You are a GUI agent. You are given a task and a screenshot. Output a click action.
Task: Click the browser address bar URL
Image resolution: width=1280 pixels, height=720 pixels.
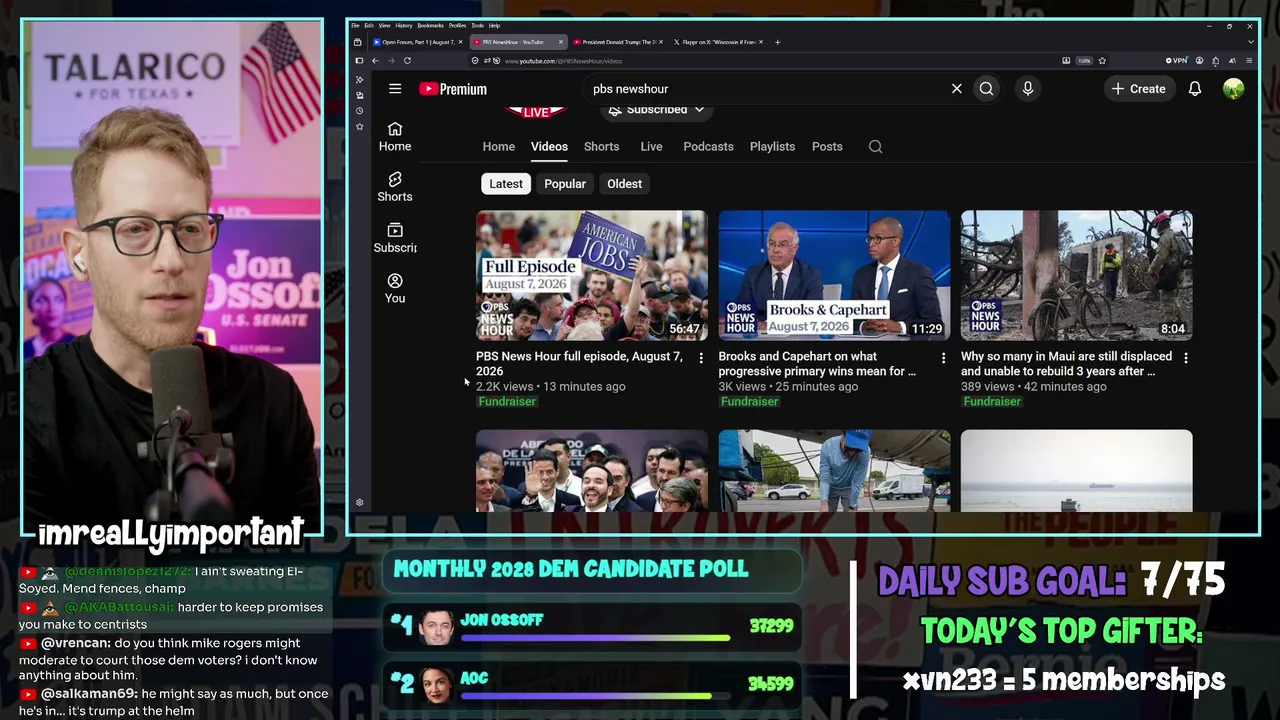(x=563, y=61)
